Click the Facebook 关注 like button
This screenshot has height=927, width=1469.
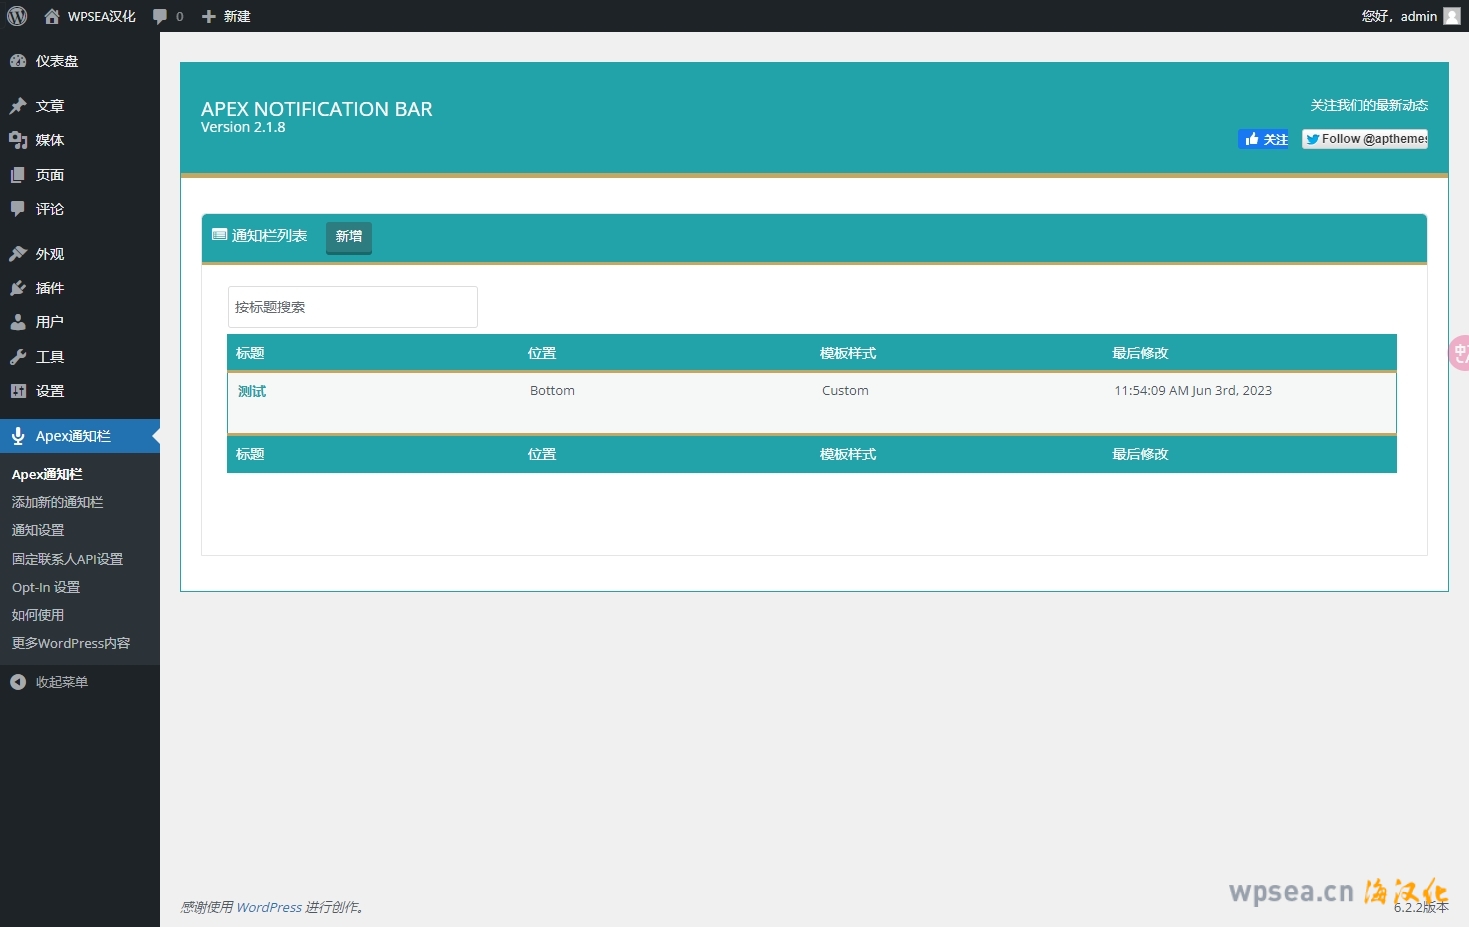click(1265, 139)
